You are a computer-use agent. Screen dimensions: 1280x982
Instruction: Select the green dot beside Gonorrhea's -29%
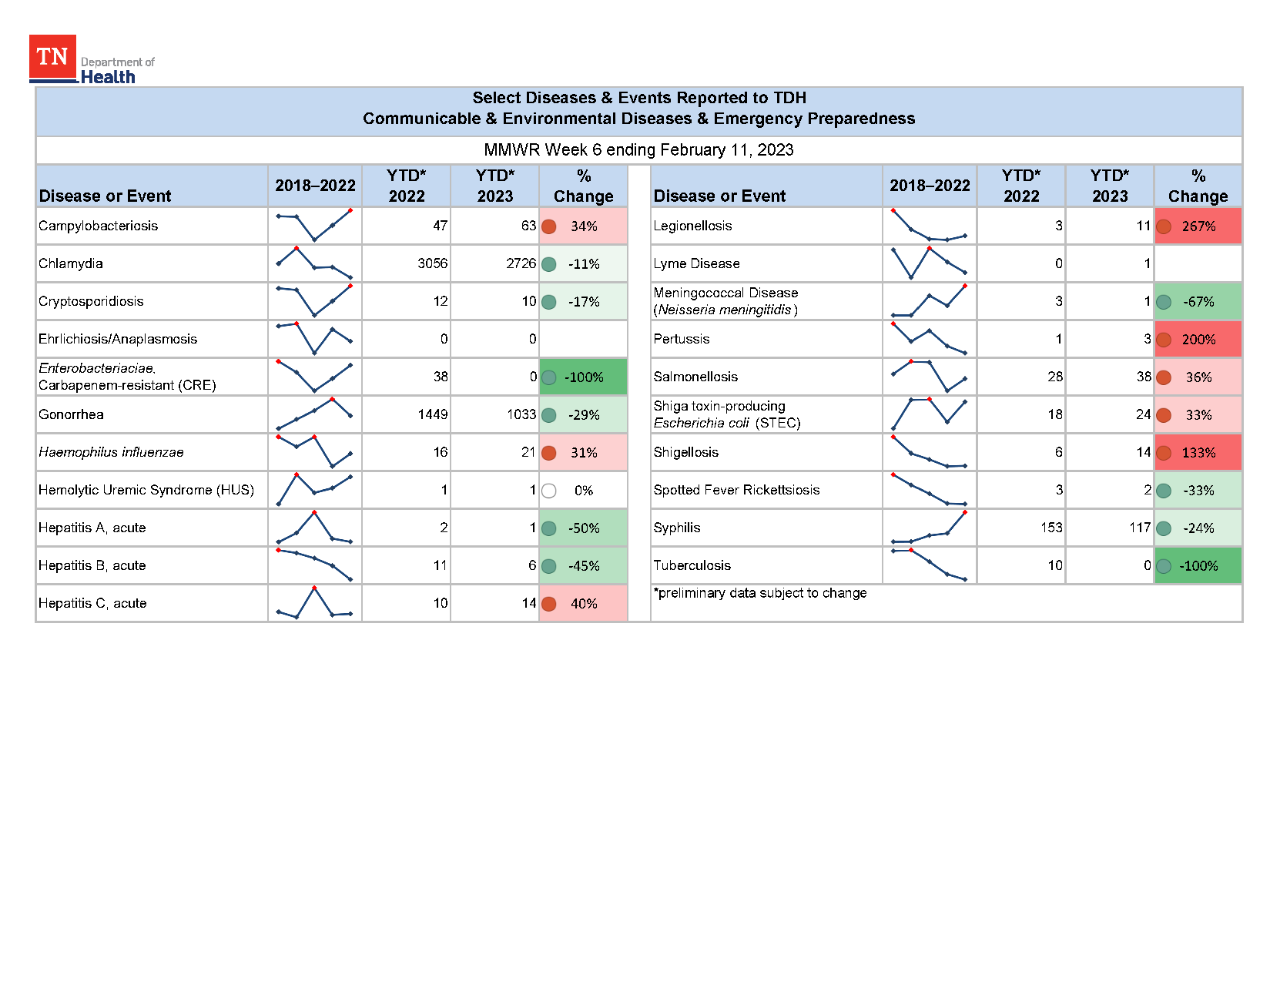coord(549,415)
